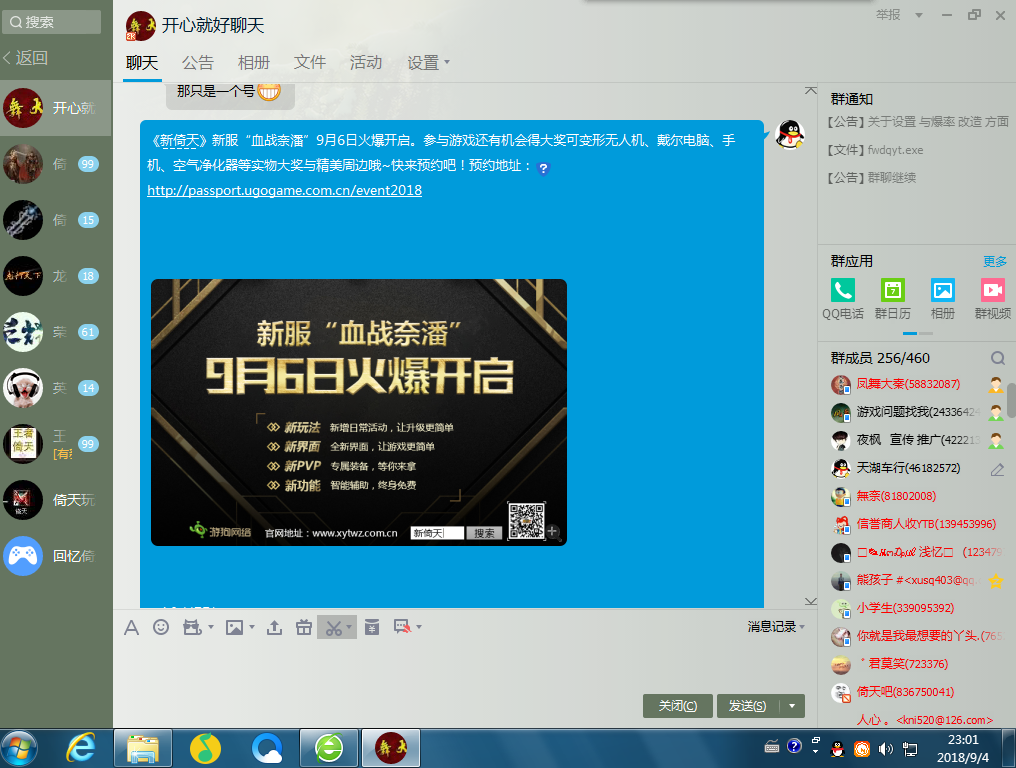This screenshot has height=768, width=1016.
Task: Click the 更多 link beside 群应用
Action: point(996,261)
